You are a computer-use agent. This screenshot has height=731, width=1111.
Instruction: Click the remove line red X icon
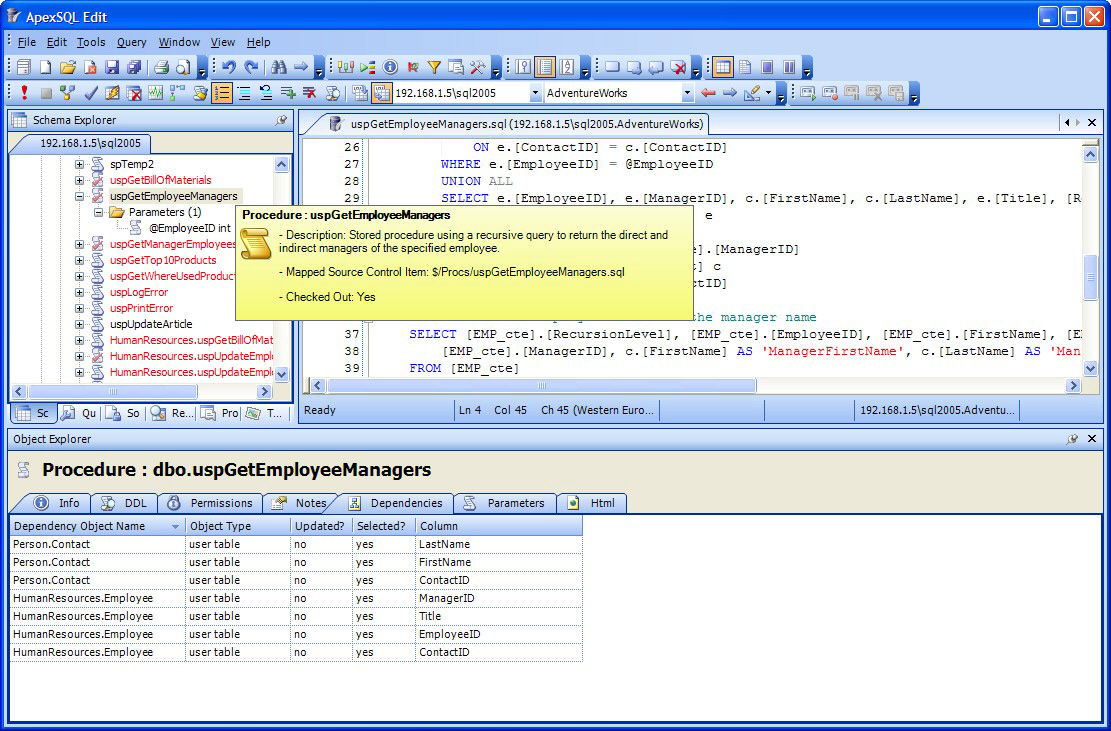310,93
